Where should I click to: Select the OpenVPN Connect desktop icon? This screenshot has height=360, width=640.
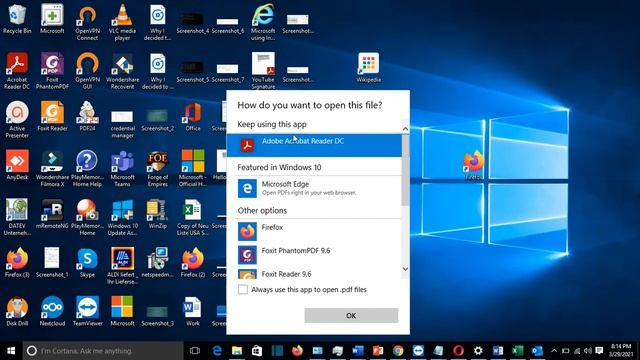(x=87, y=23)
